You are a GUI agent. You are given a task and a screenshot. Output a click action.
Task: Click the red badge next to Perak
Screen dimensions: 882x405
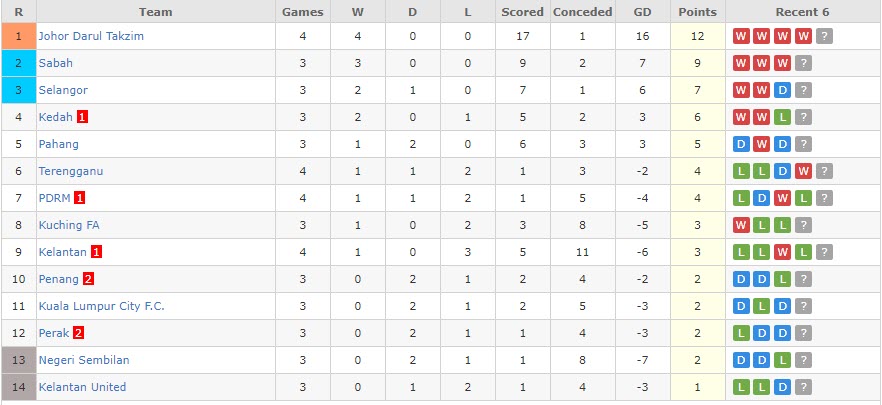[78, 333]
